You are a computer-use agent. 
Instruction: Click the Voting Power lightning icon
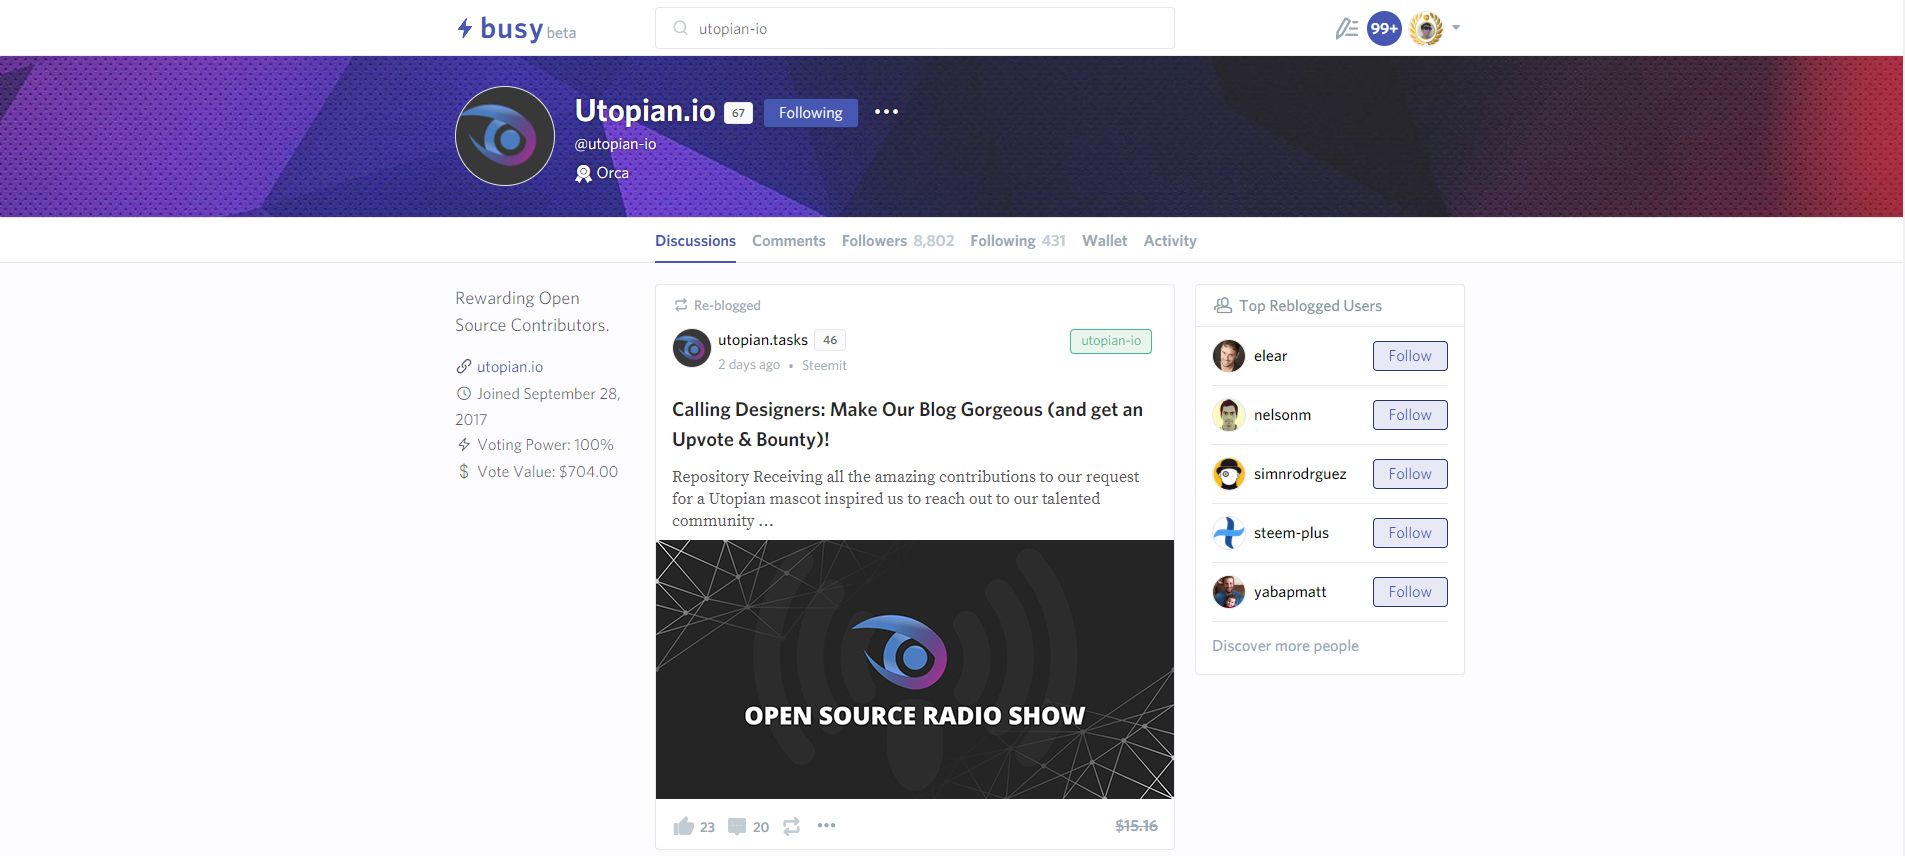coord(464,445)
